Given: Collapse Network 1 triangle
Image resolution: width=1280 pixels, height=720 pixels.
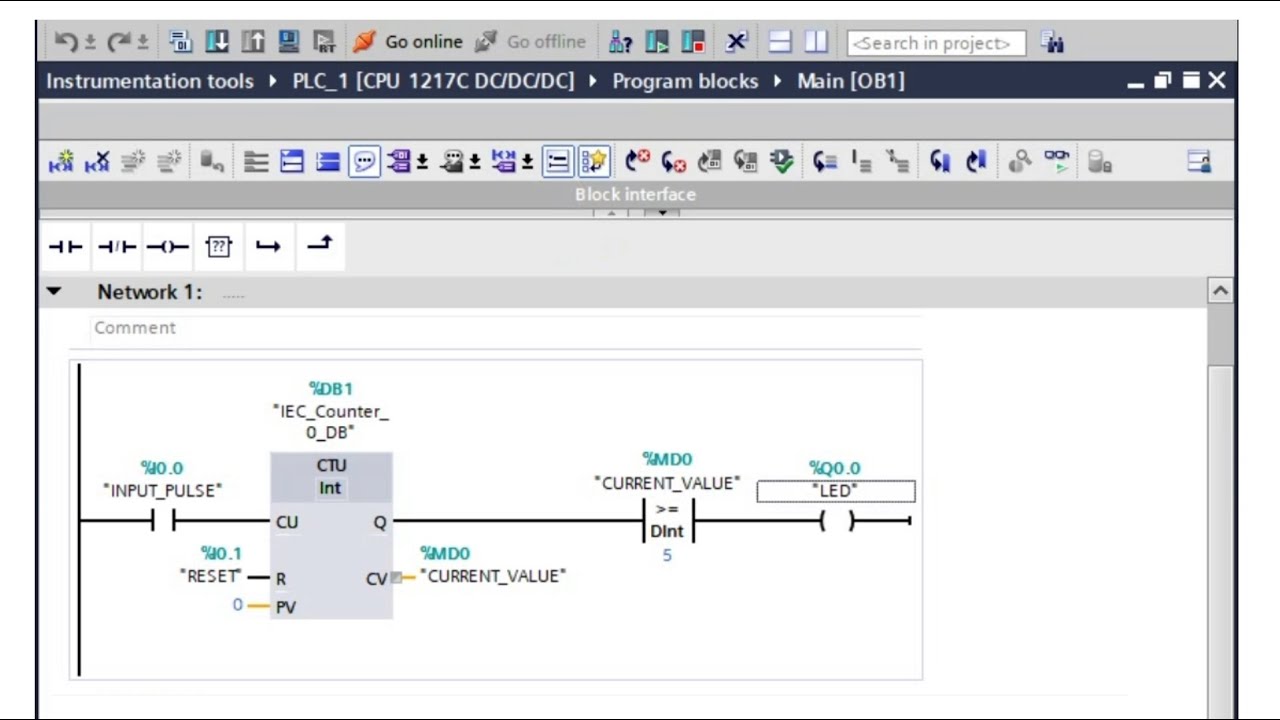Looking at the screenshot, I should click(x=54, y=292).
